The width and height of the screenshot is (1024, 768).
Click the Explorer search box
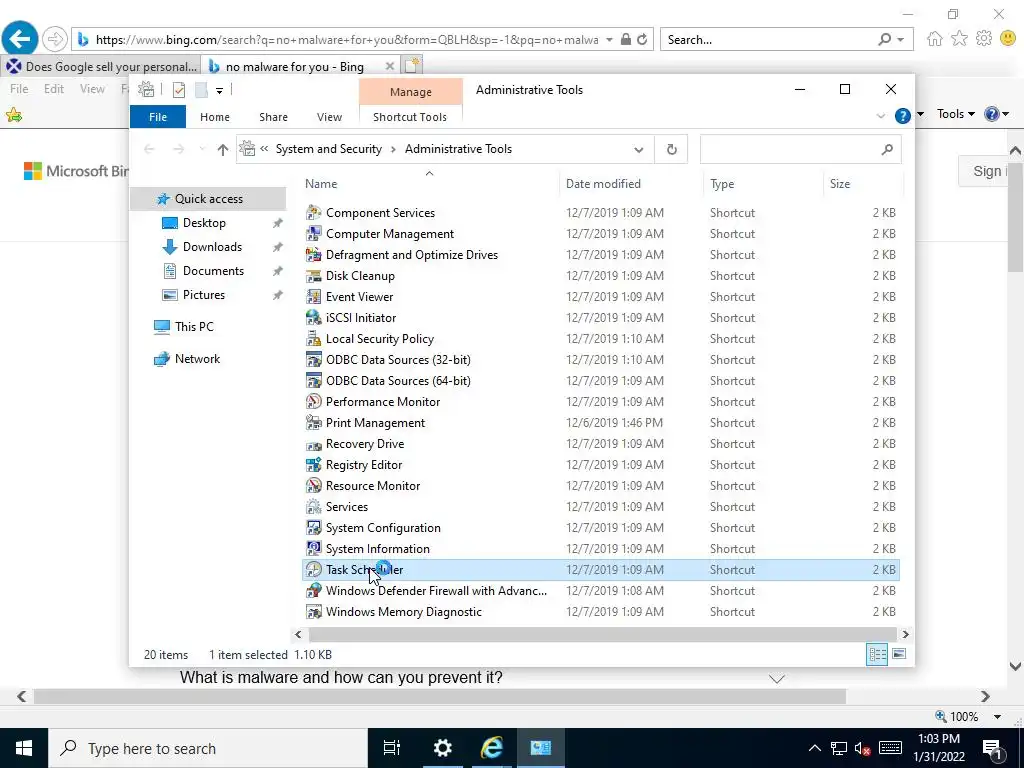coord(801,150)
